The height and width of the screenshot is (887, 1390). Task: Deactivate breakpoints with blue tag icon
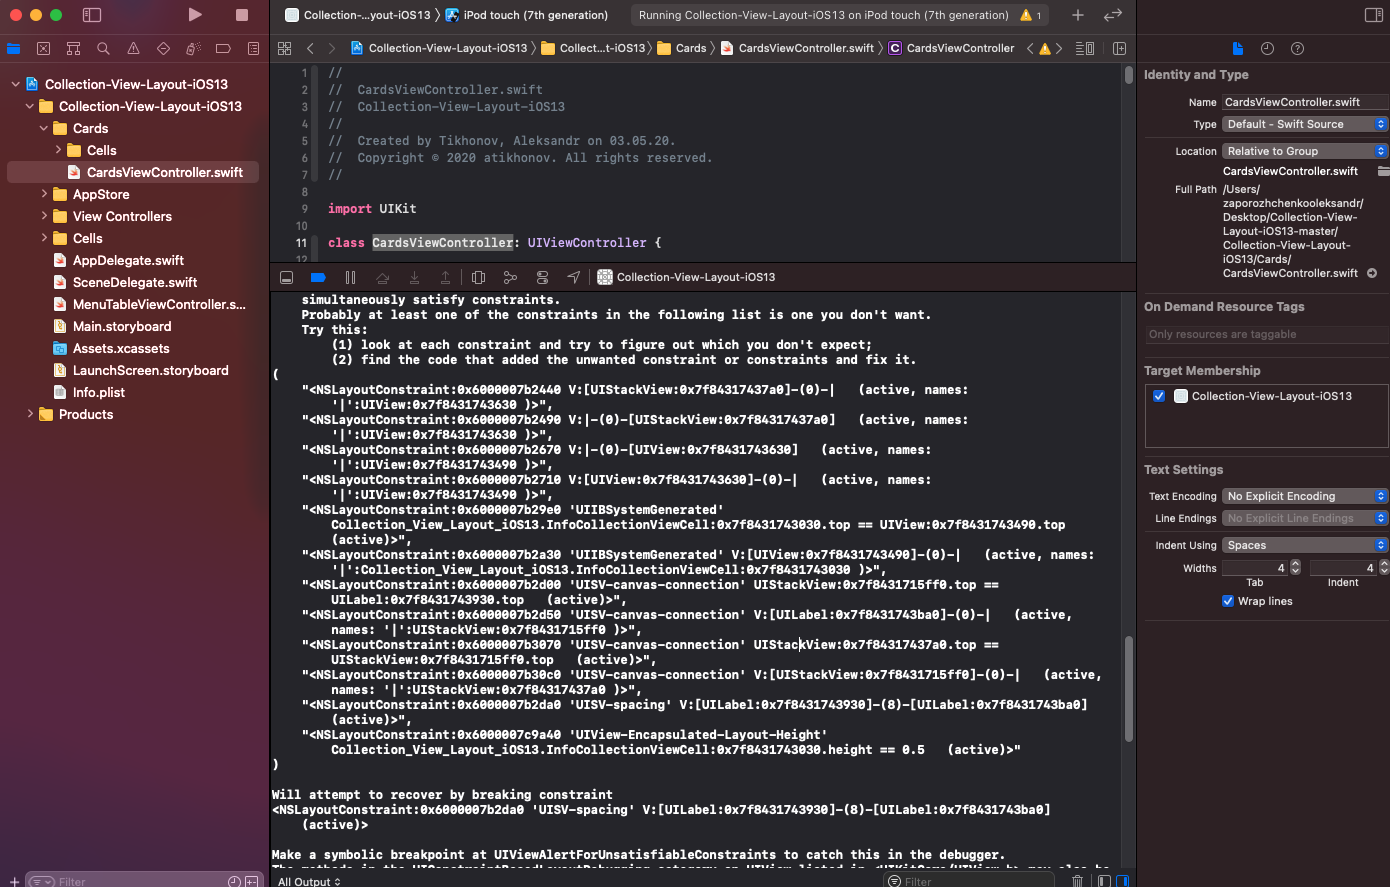click(318, 277)
